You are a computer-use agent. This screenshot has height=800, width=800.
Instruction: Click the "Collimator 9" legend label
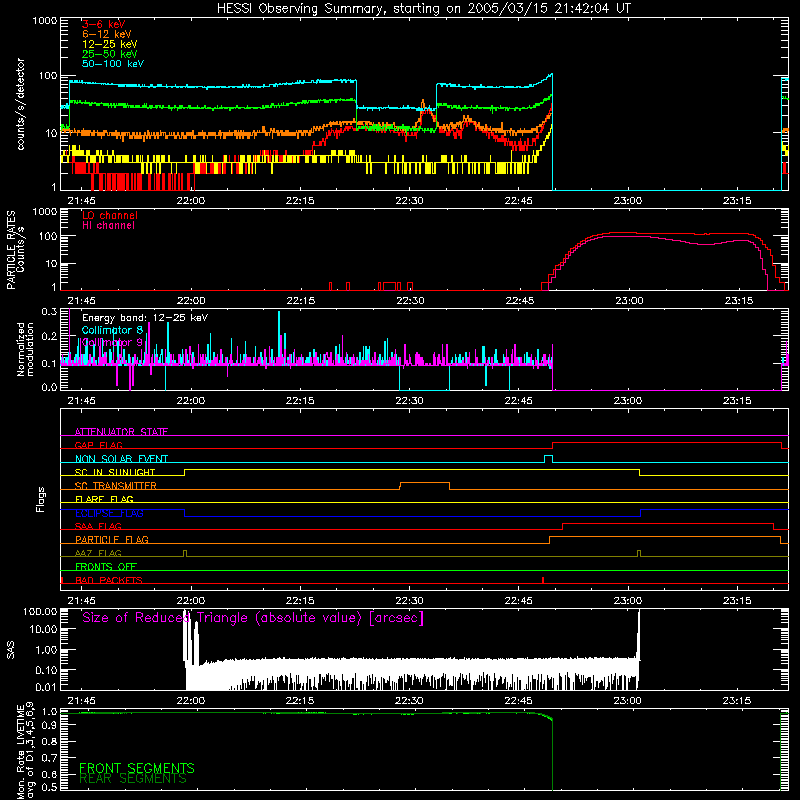[112, 342]
